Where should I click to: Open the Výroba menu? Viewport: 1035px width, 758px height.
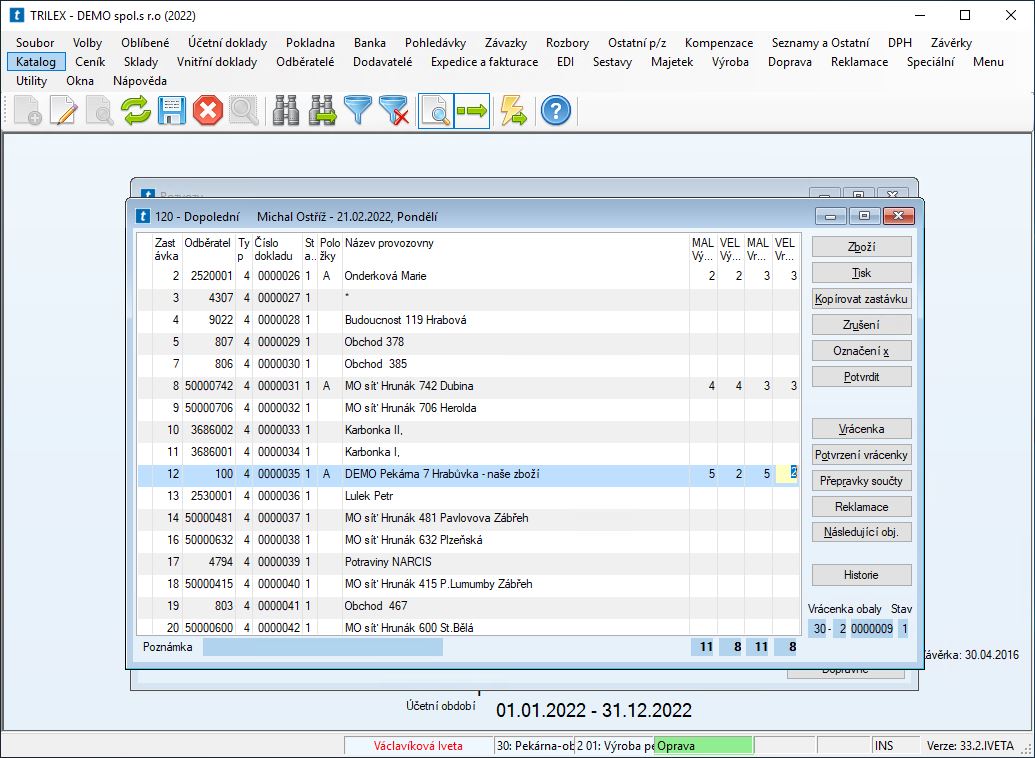[x=730, y=62]
